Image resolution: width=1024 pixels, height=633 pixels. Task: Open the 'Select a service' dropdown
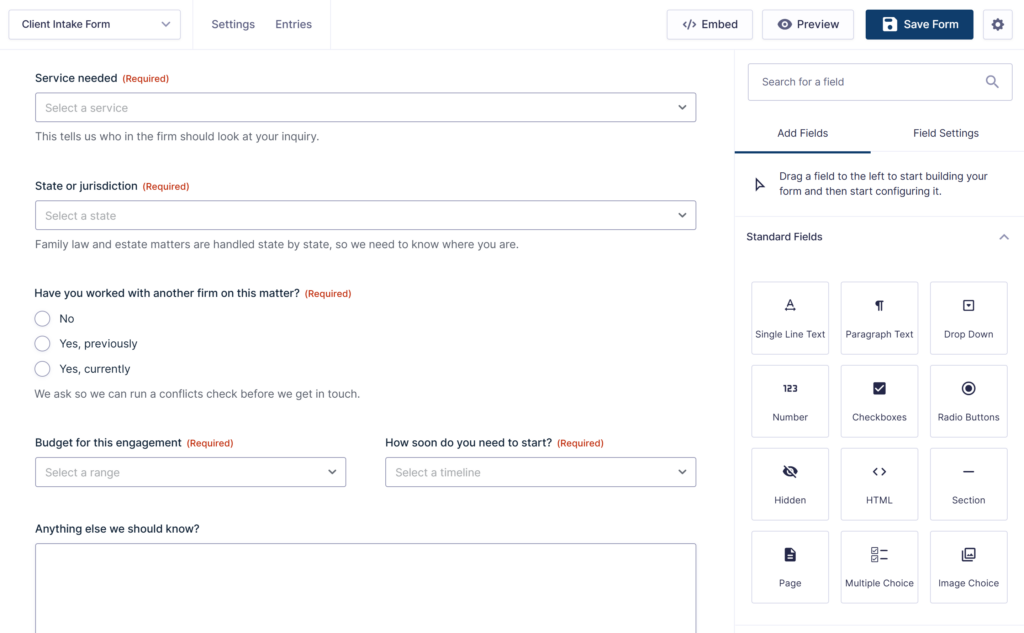365,107
